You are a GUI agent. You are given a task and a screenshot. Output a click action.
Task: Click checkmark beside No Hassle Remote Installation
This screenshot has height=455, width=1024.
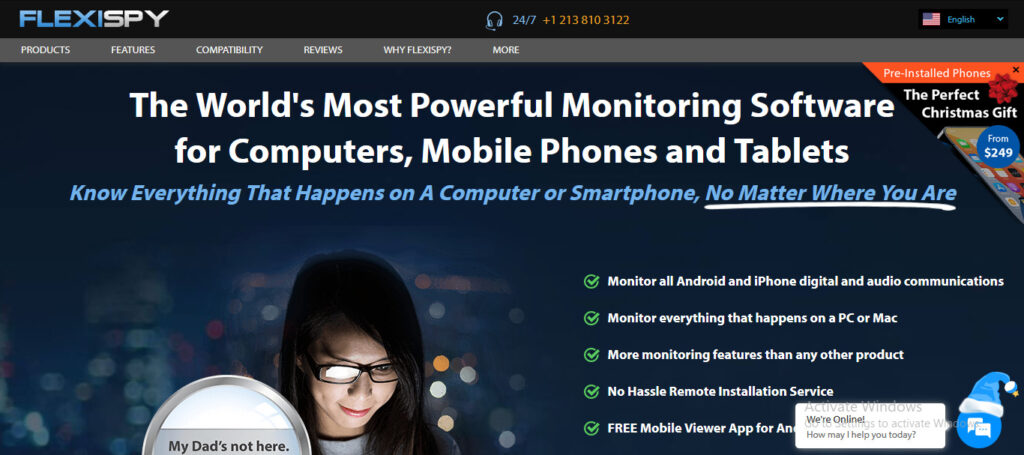click(x=591, y=392)
